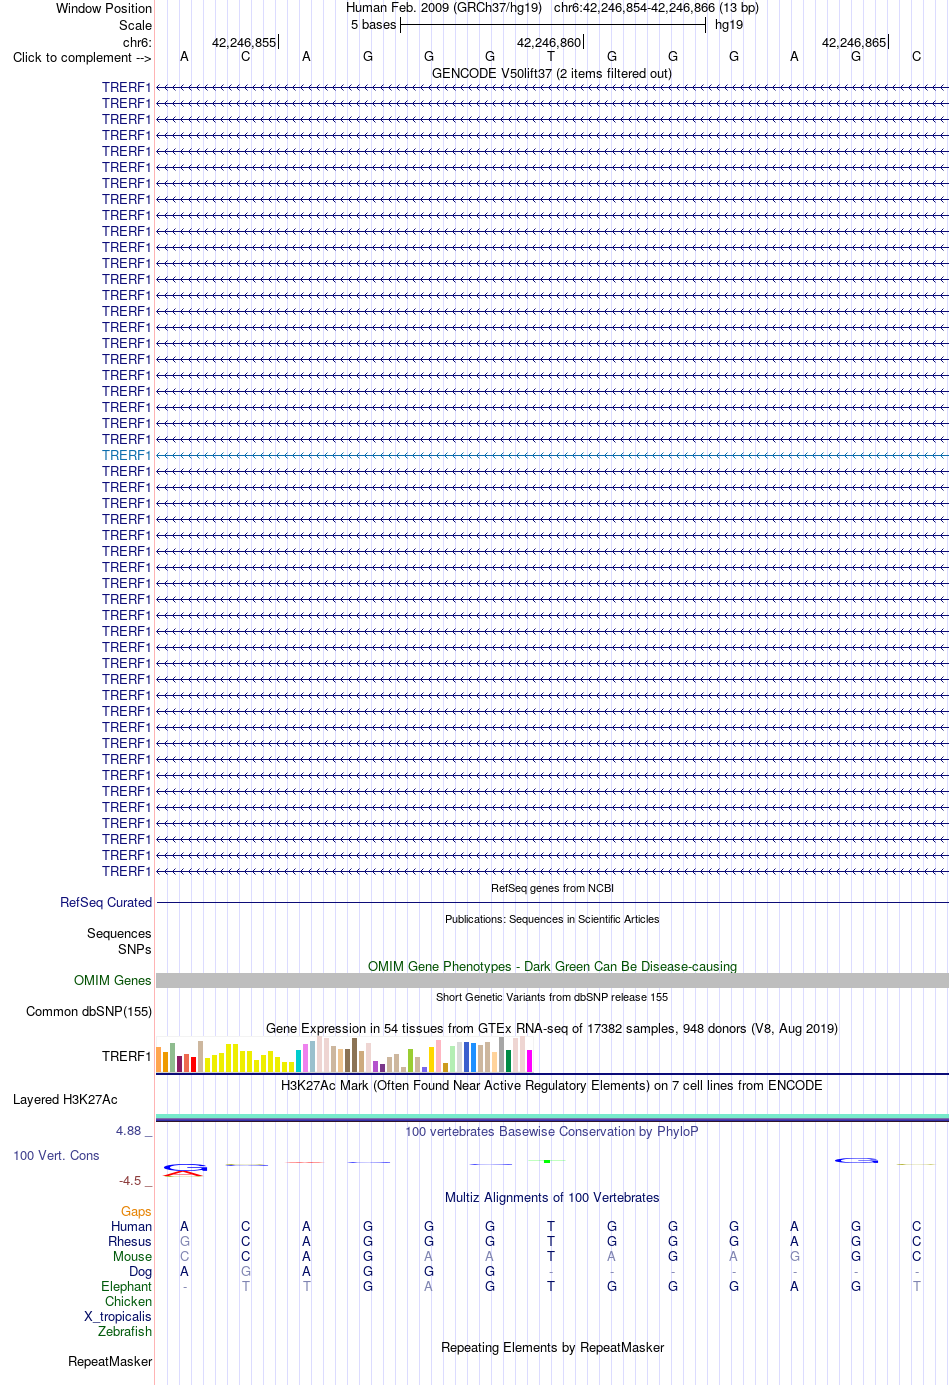Click the OMIM Gene Phenotypes title text

[x=552, y=966]
